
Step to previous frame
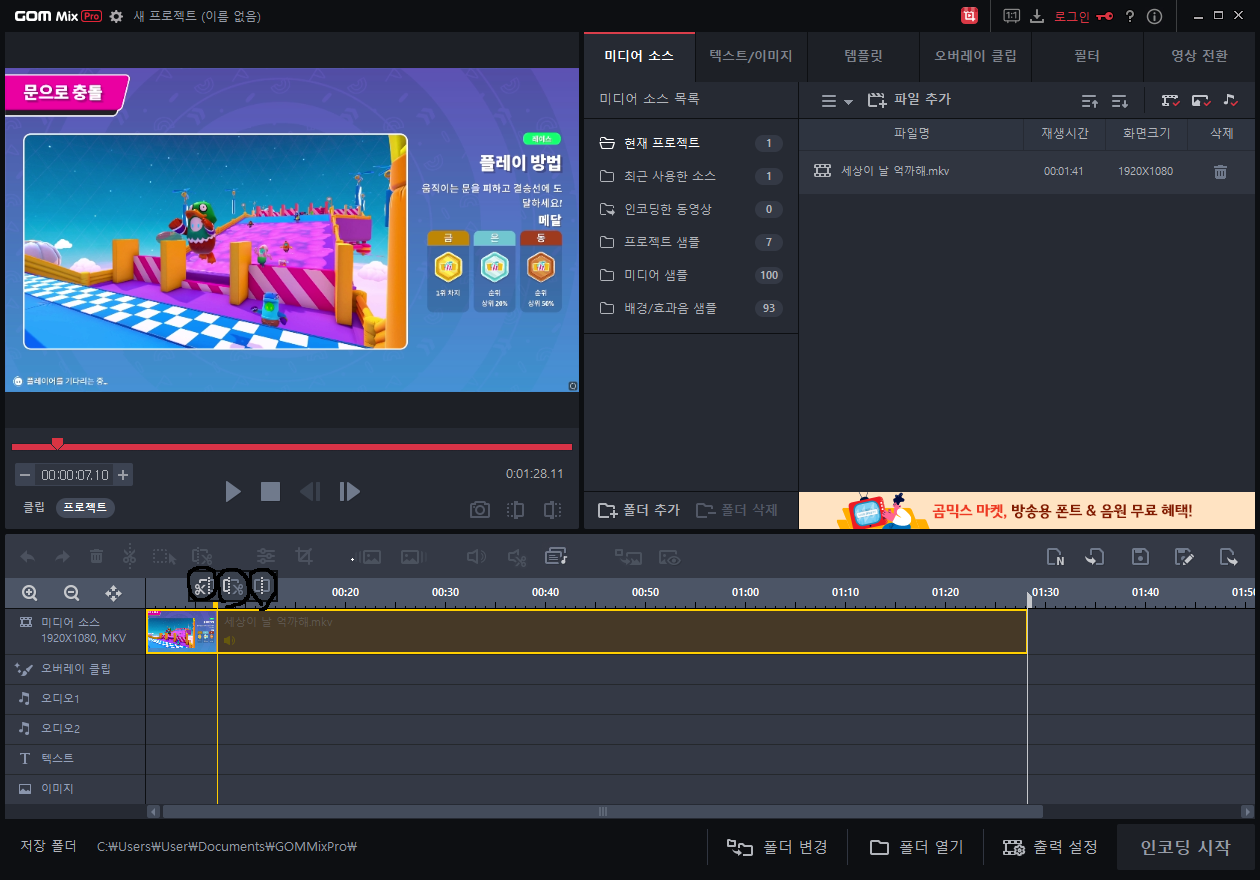pos(310,491)
